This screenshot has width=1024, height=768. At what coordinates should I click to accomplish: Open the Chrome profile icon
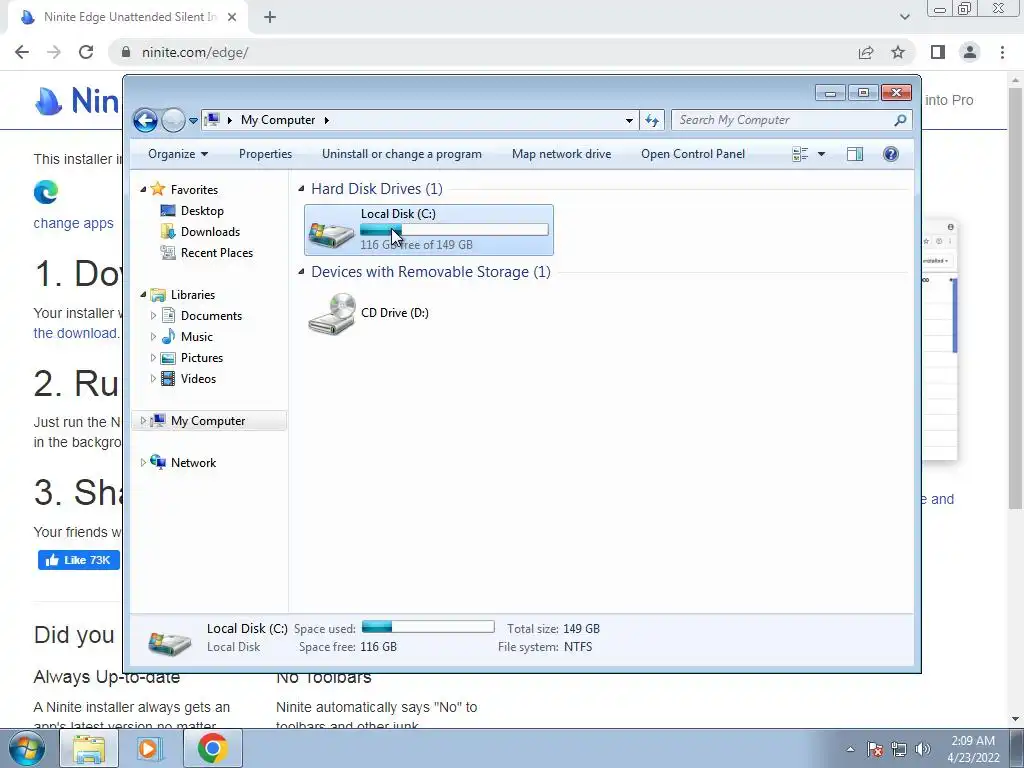point(970,52)
